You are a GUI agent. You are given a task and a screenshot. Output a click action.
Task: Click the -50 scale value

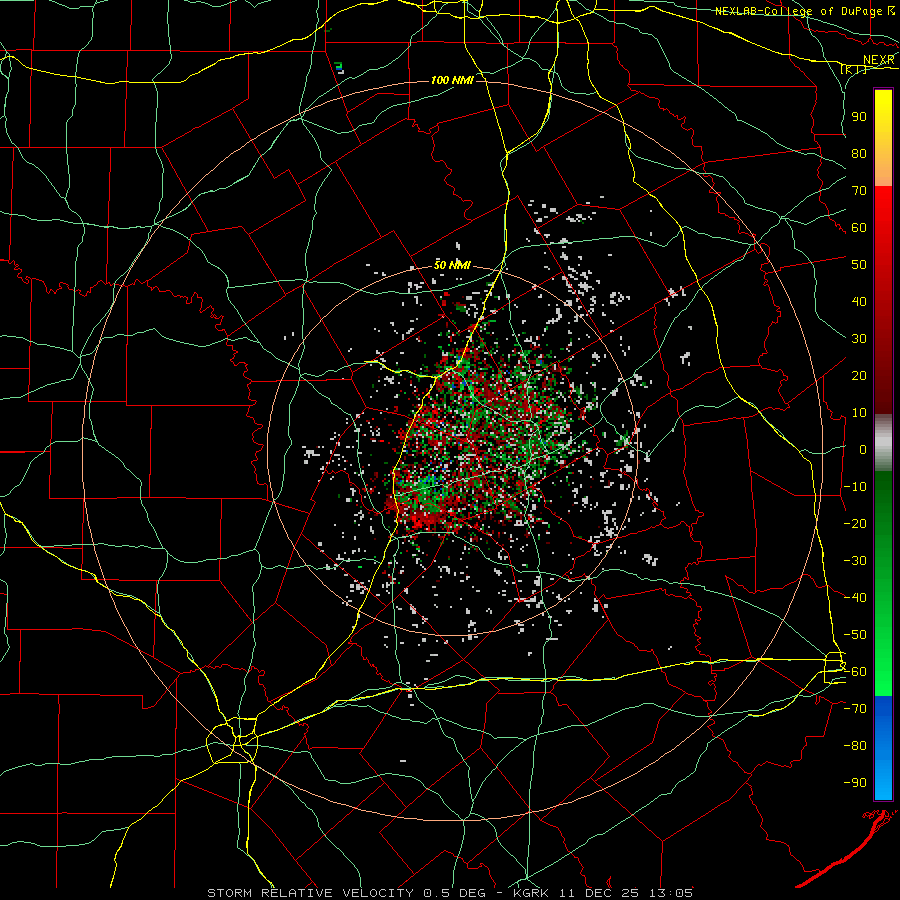pos(855,635)
